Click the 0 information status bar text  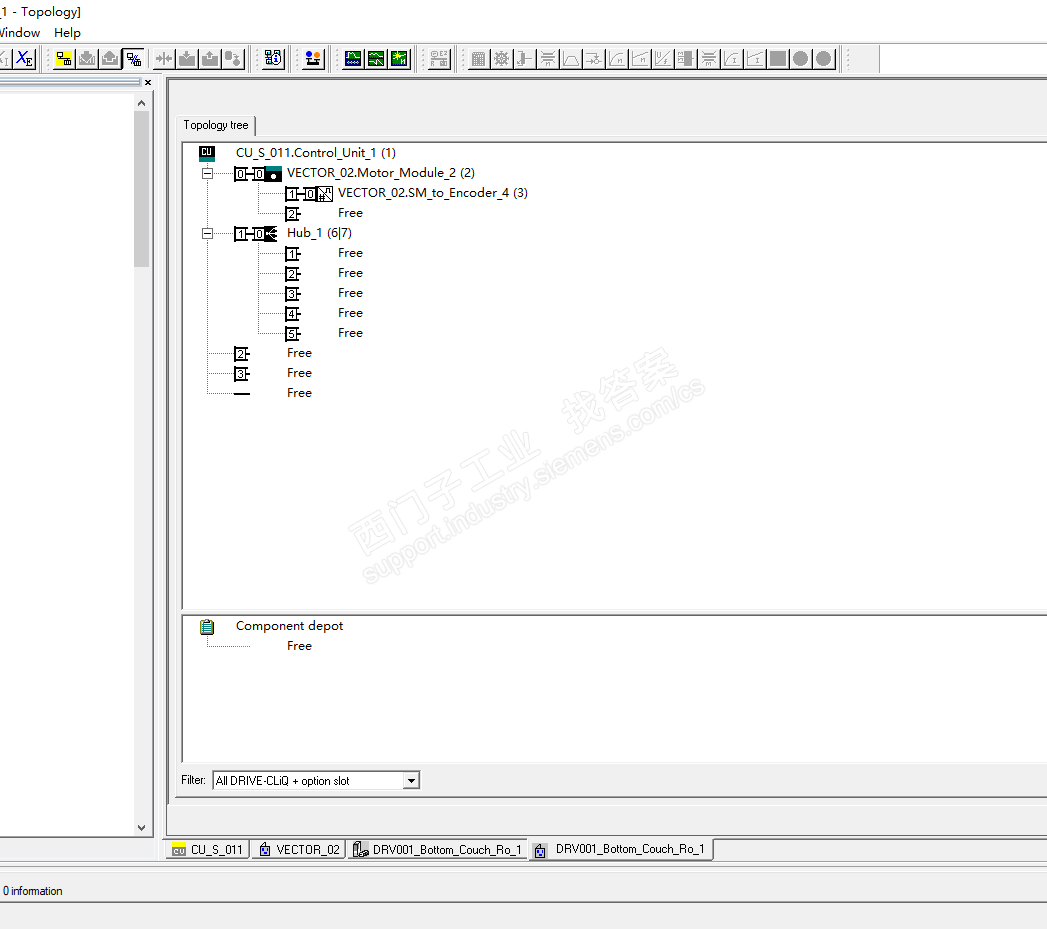tap(33, 891)
